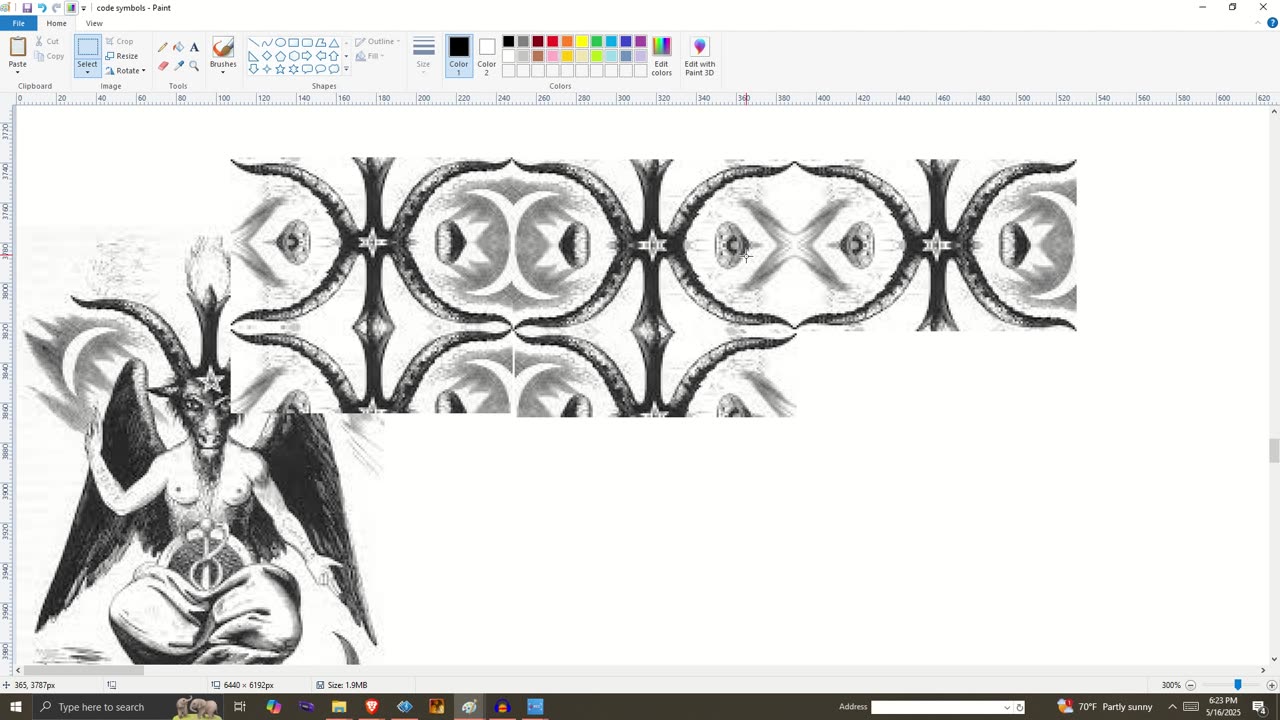Viewport: 1280px width, 720px height.
Task: Open the Rotate dropdown
Action: pyautogui.click(x=125, y=70)
